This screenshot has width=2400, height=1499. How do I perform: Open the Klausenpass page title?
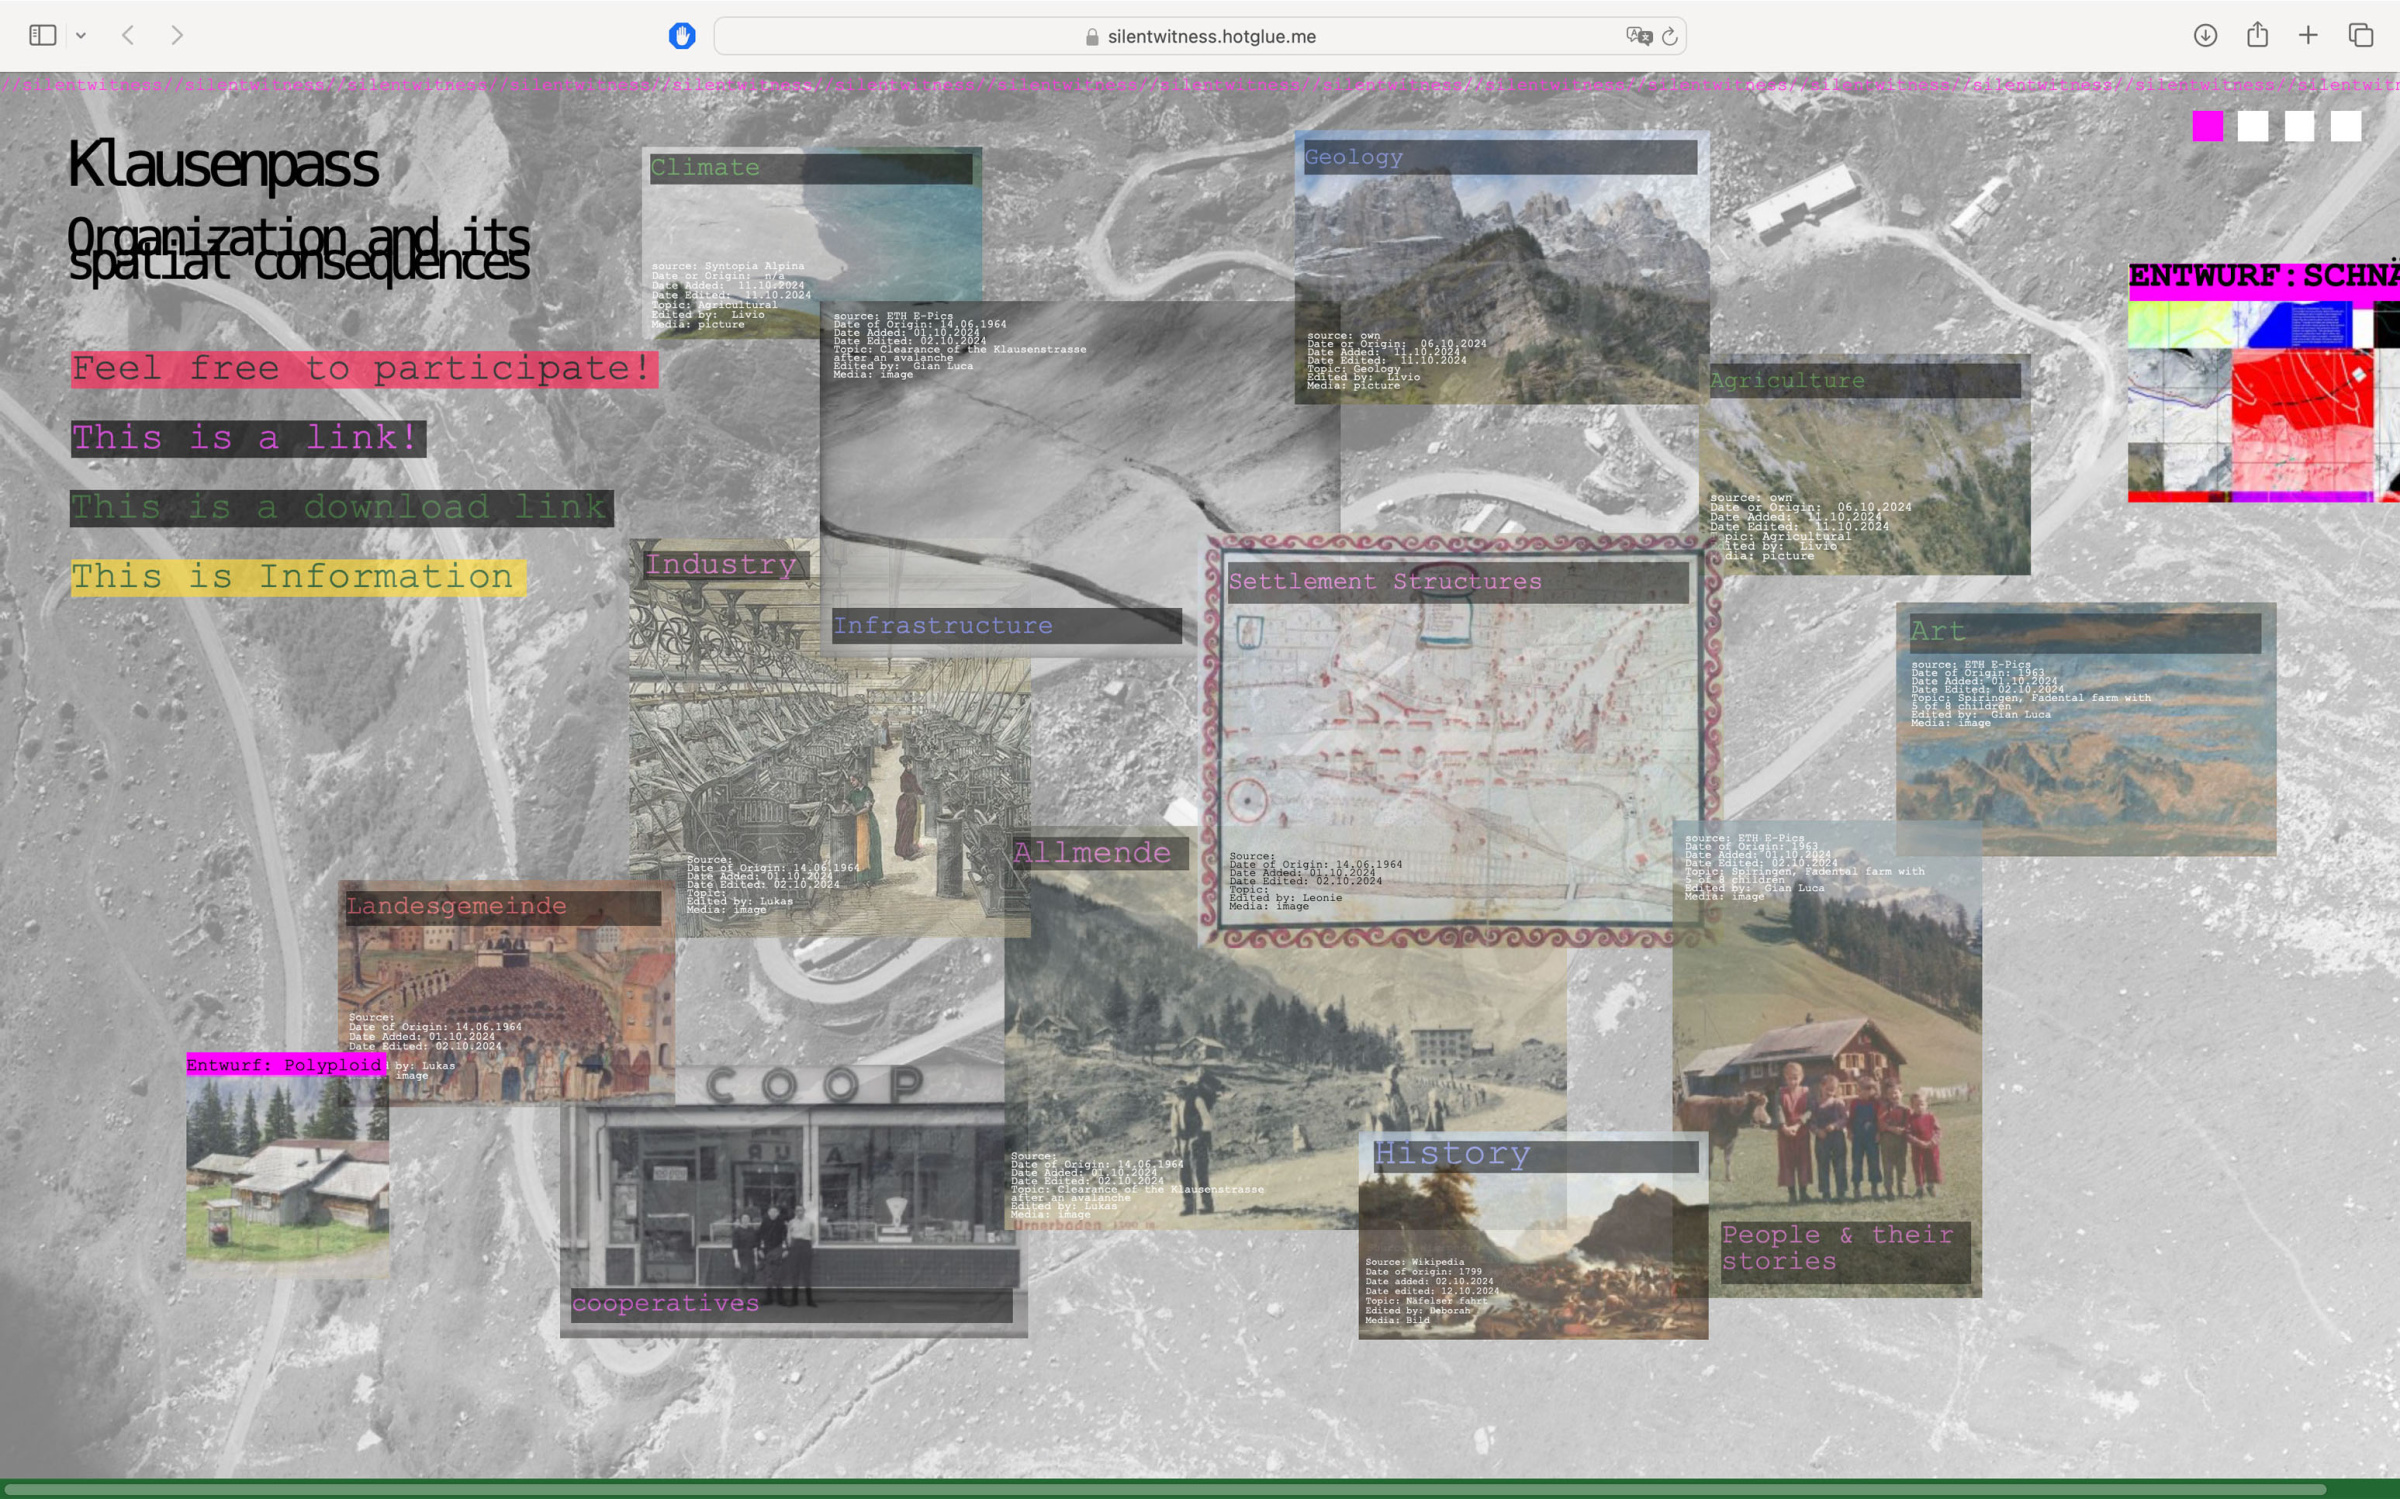[x=223, y=164]
